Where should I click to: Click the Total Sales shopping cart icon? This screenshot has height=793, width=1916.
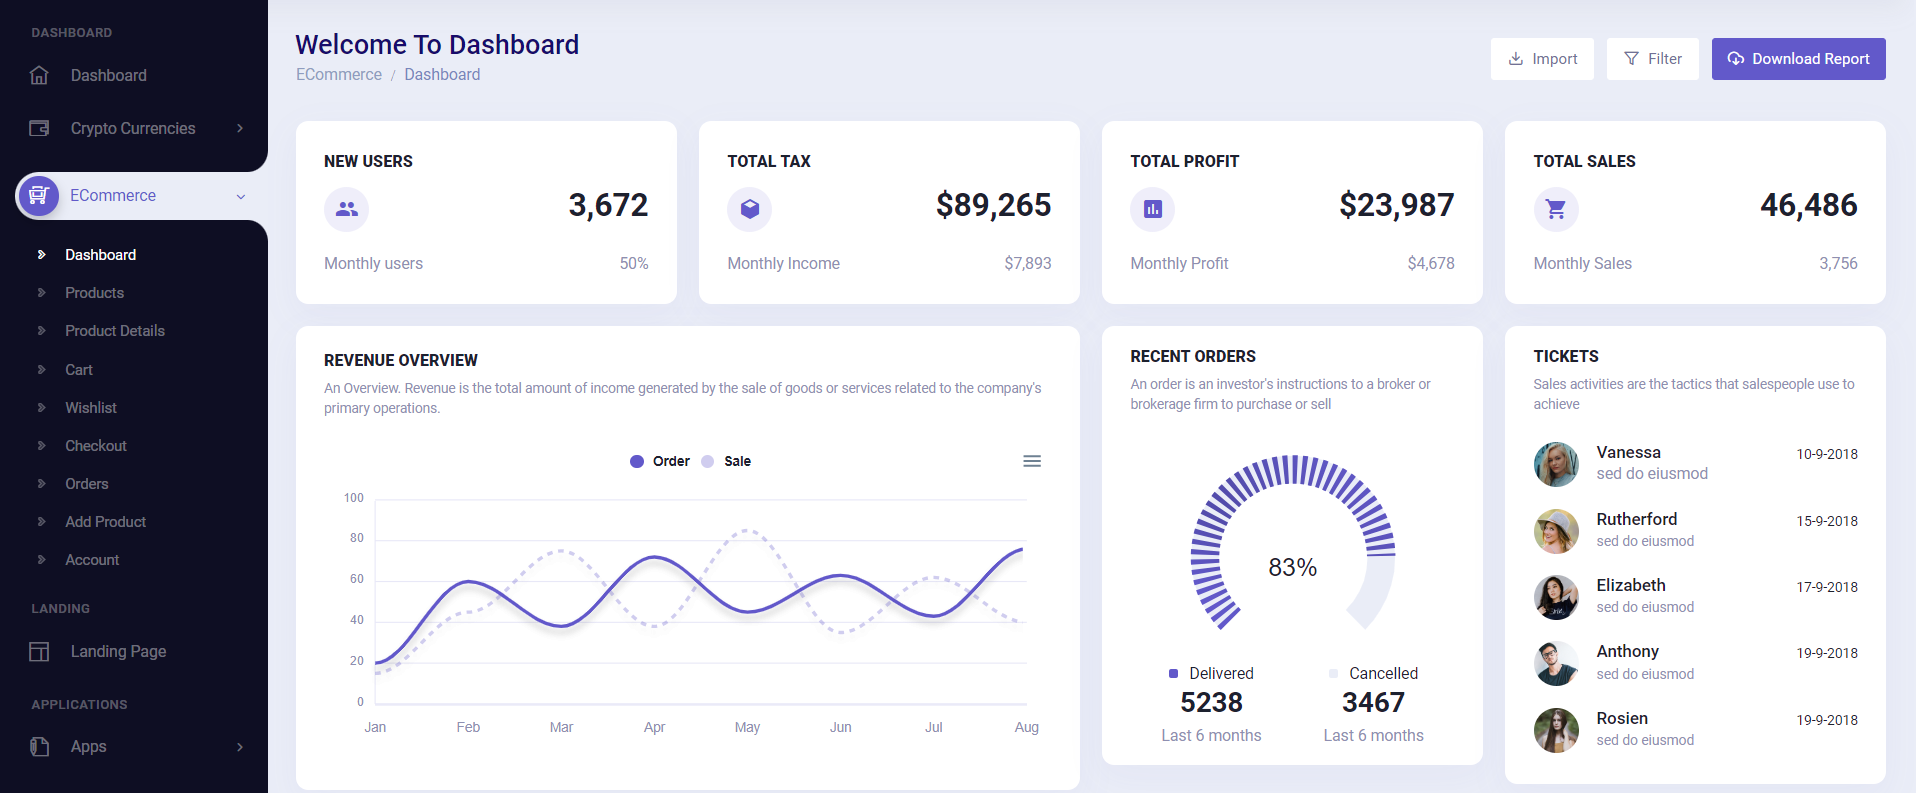tap(1555, 209)
